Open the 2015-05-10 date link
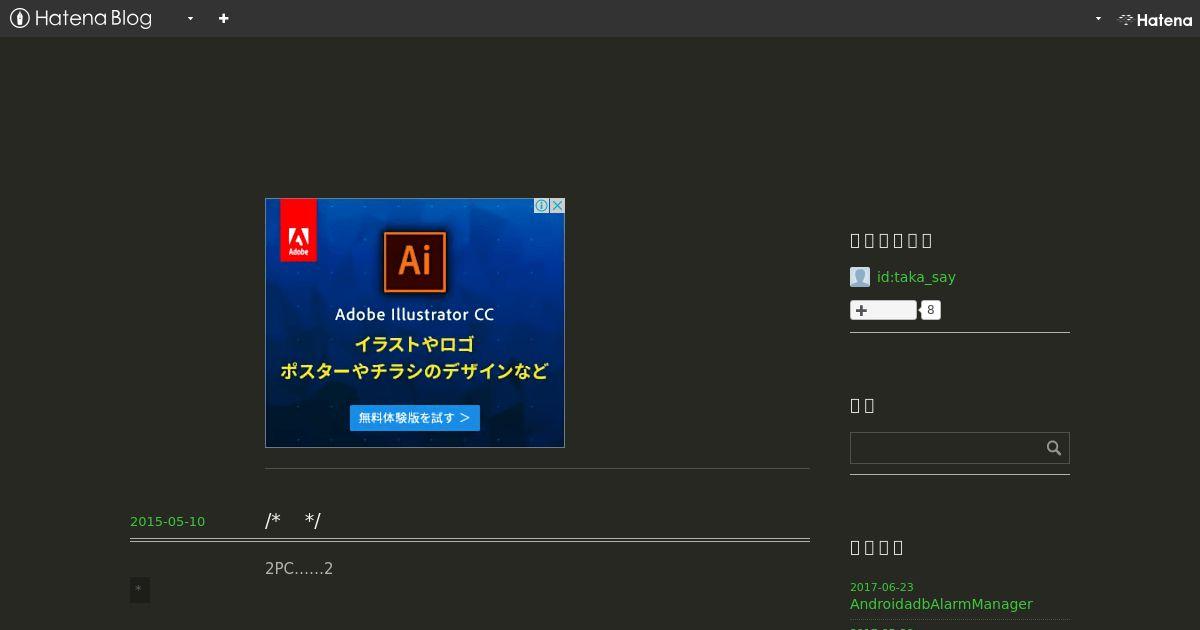Viewport: 1200px width, 630px height. point(167,522)
